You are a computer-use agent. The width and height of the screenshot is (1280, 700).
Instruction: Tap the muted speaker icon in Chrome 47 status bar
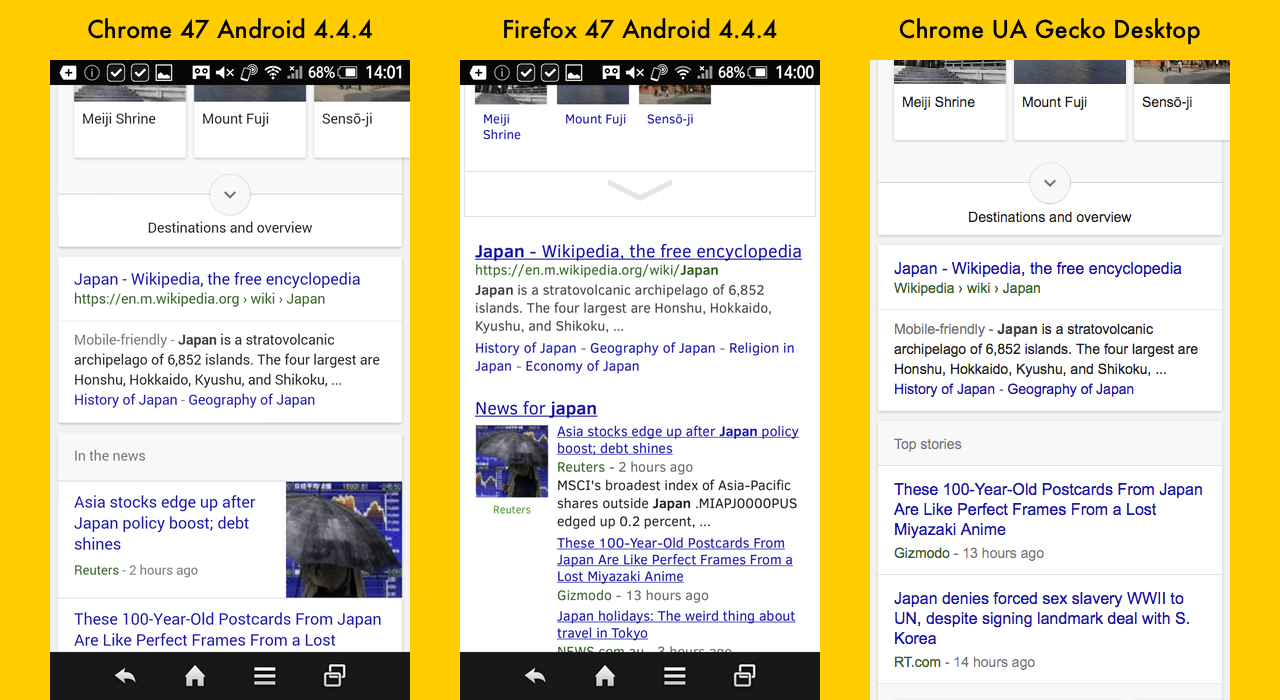pos(225,72)
